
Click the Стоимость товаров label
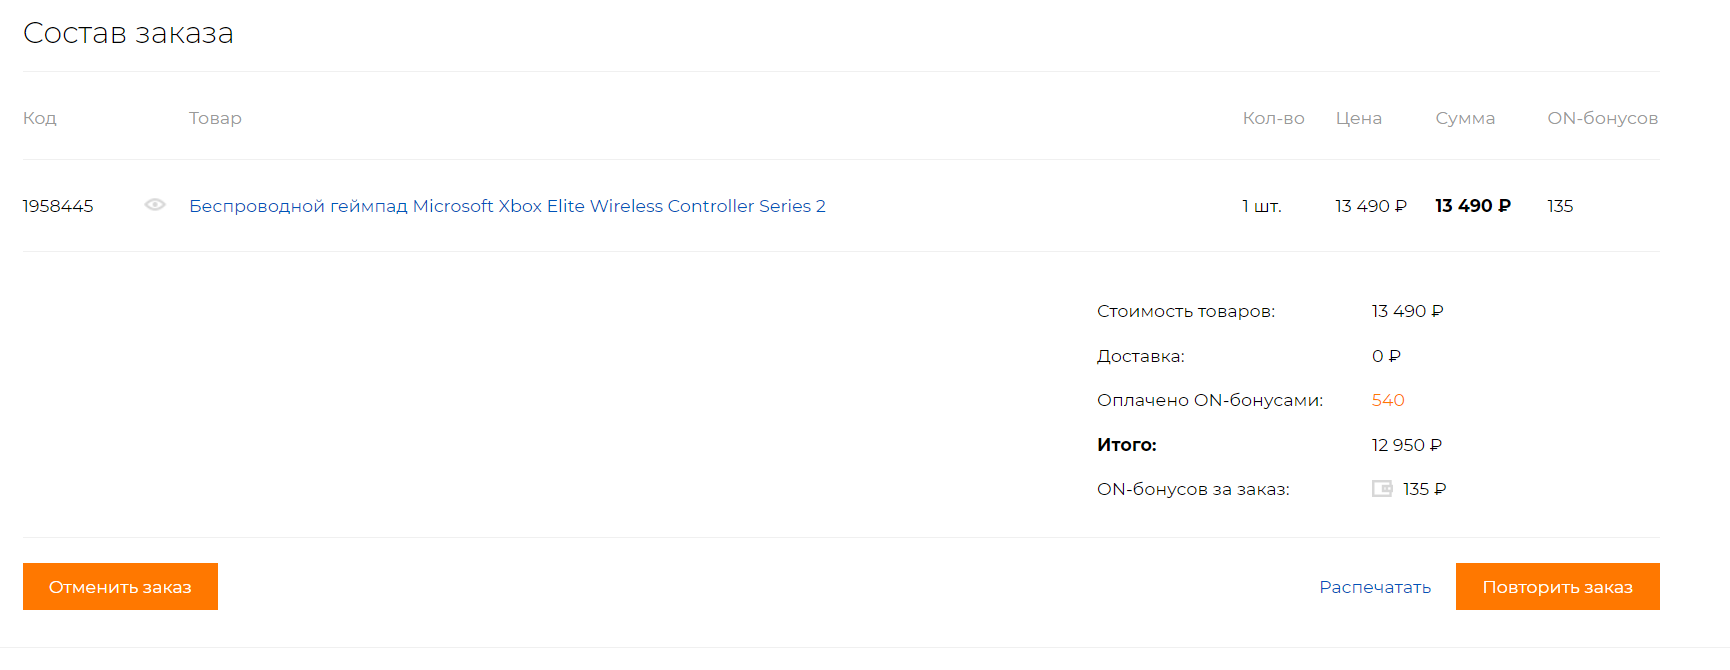pyautogui.click(x=1185, y=311)
